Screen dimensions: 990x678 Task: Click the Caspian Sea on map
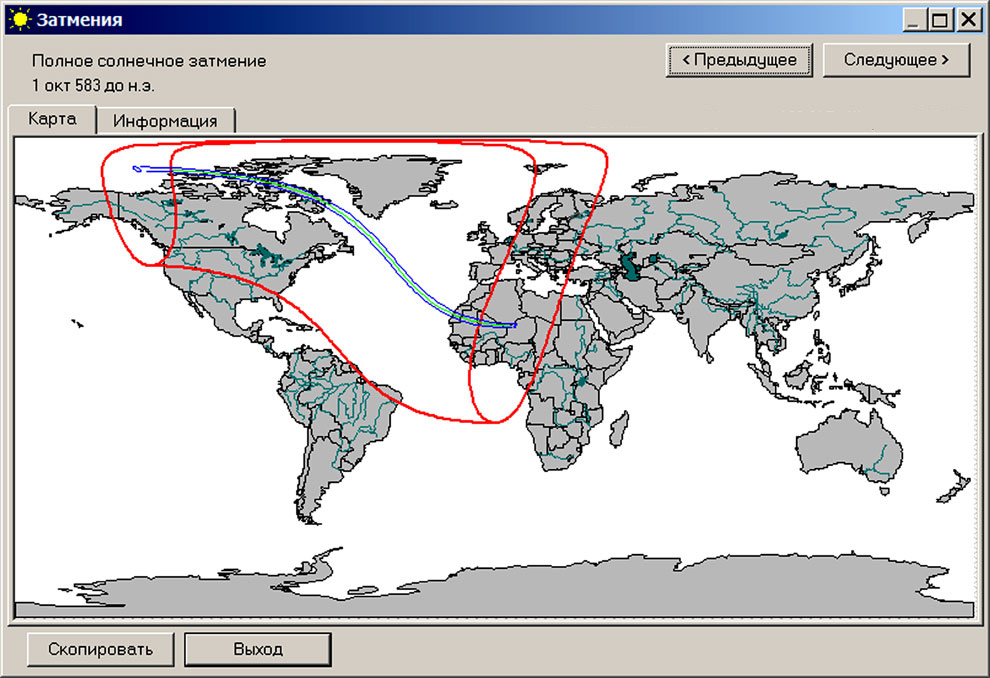pos(630,267)
